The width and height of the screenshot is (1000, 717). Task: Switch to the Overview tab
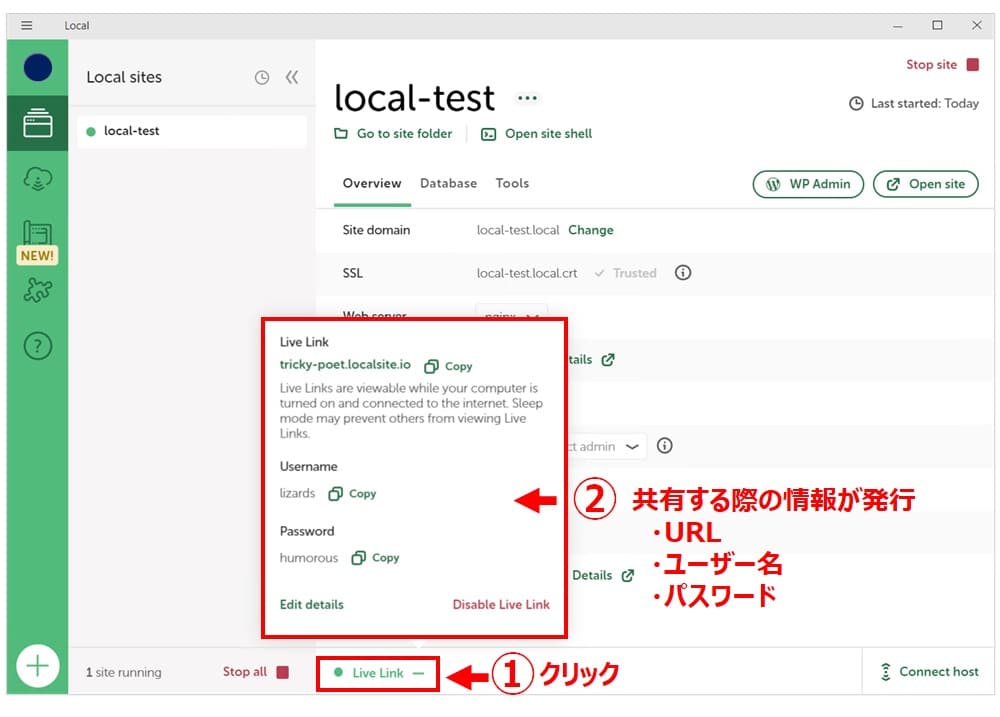pyautogui.click(x=372, y=184)
